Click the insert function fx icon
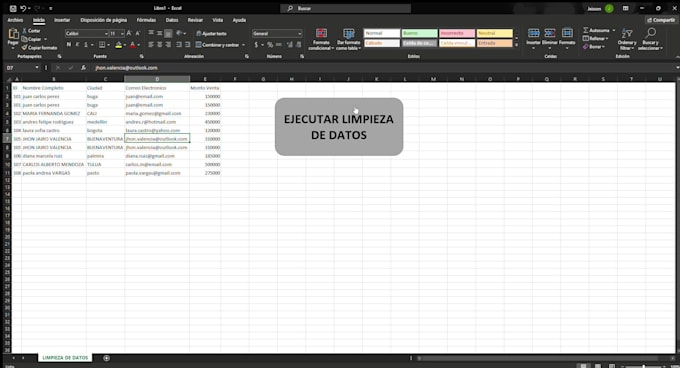The width and height of the screenshot is (680, 368). (83, 68)
